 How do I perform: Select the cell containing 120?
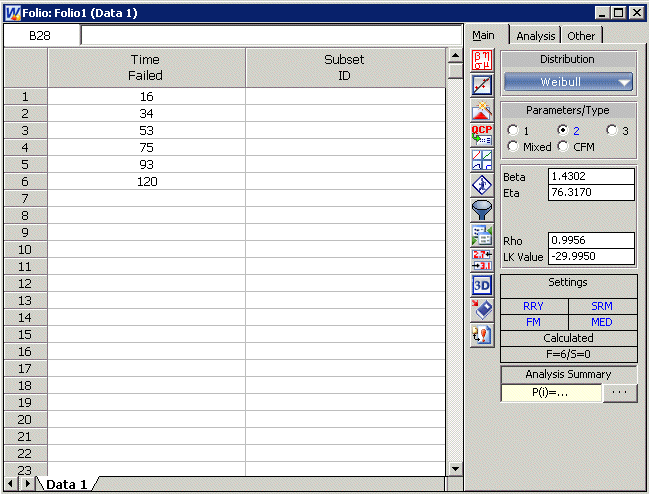(x=147, y=181)
